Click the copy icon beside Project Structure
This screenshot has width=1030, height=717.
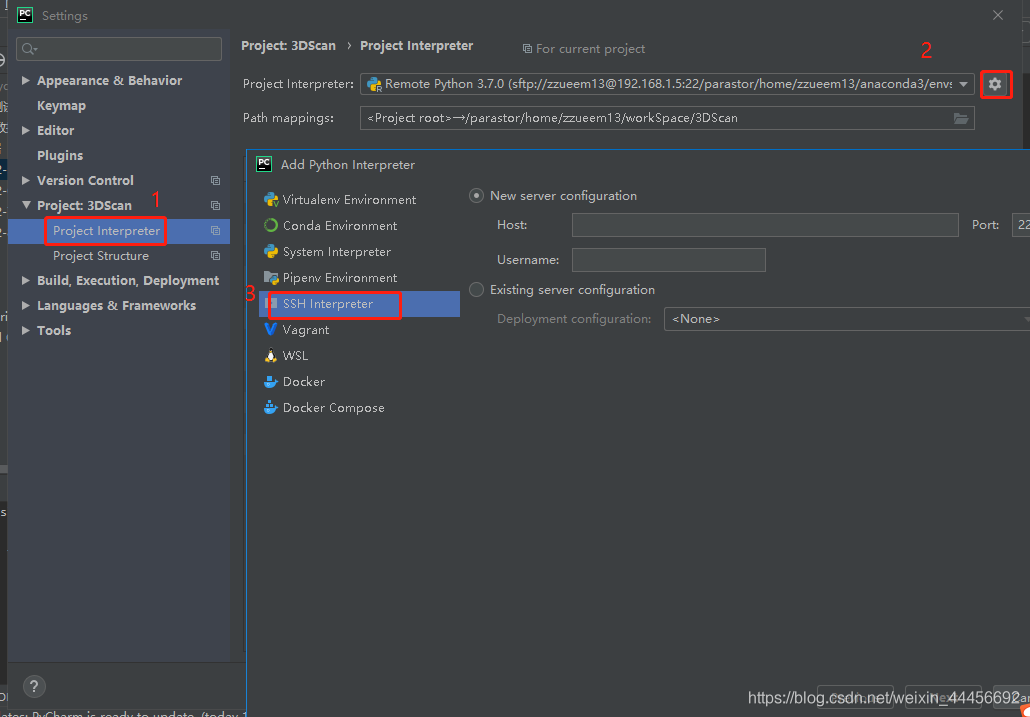(215, 255)
